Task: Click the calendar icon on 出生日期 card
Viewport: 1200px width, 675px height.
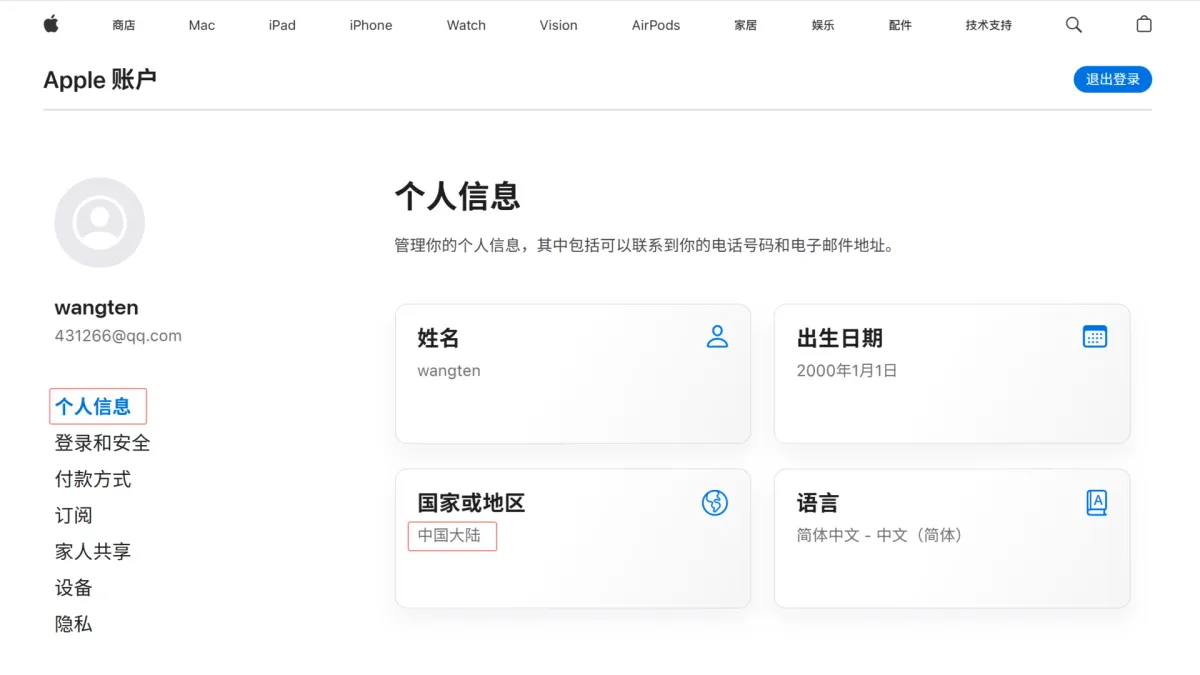Action: 1095,336
